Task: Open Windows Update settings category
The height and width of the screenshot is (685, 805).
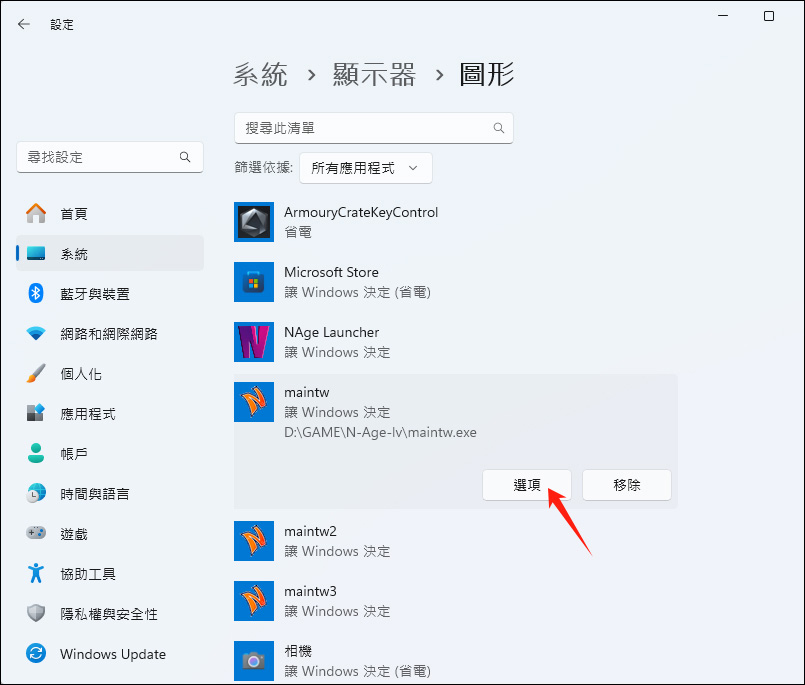Action: 110,654
